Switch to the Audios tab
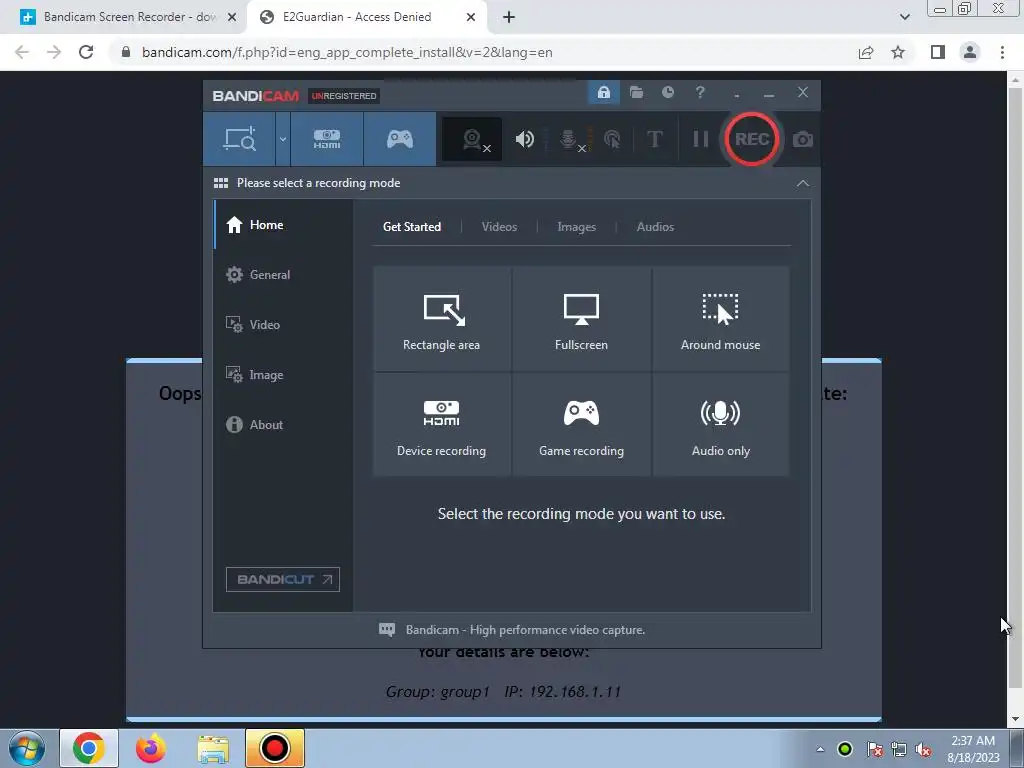This screenshot has height=768, width=1024. pos(655,227)
